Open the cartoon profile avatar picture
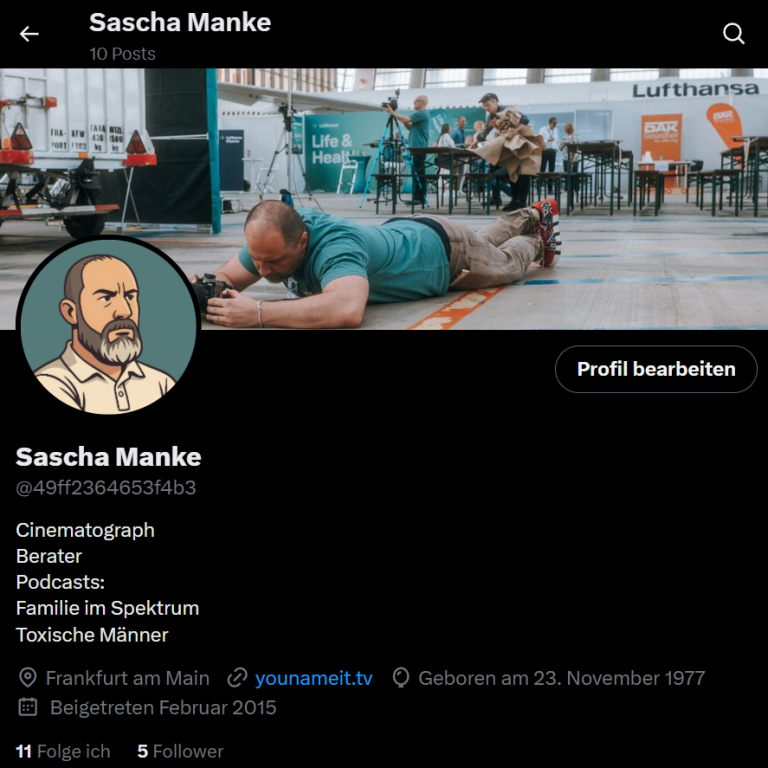Screen dimensions: 768x768 click(109, 325)
